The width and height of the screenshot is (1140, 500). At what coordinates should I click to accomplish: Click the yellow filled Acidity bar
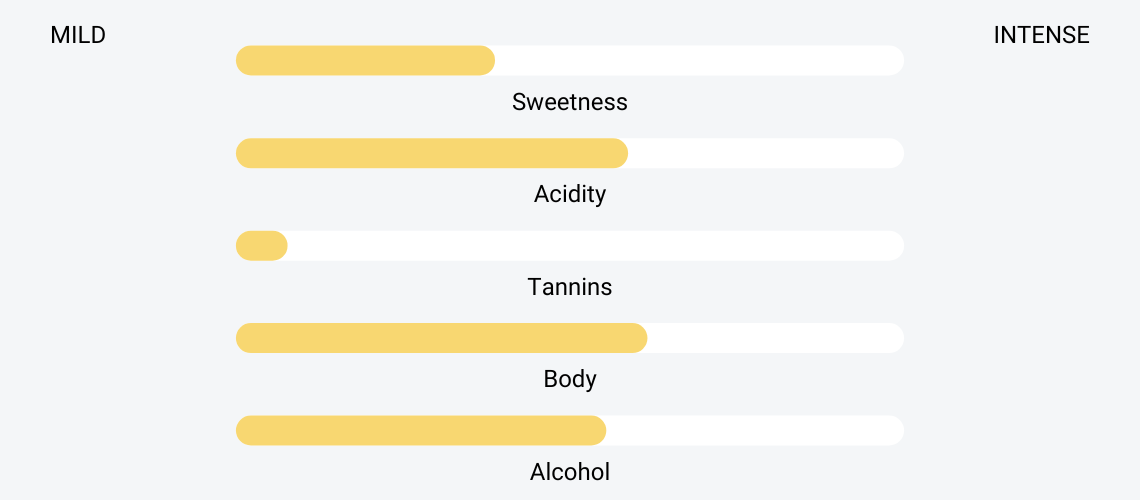point(432,153)
